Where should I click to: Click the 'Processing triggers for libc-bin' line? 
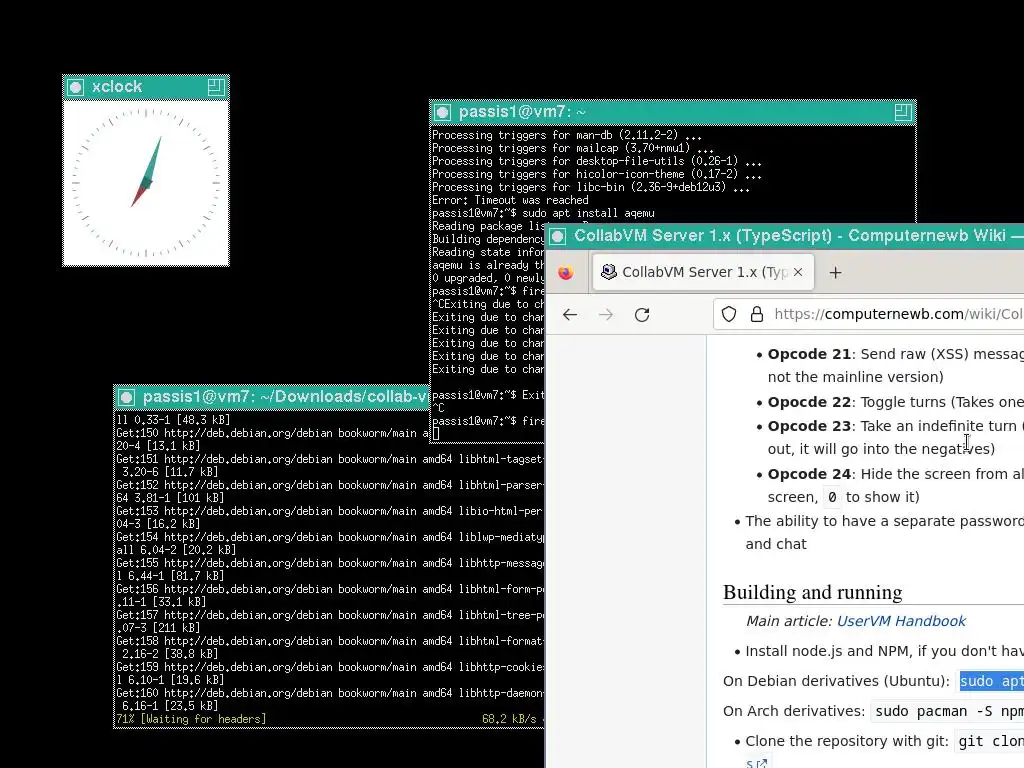[591, 187]
